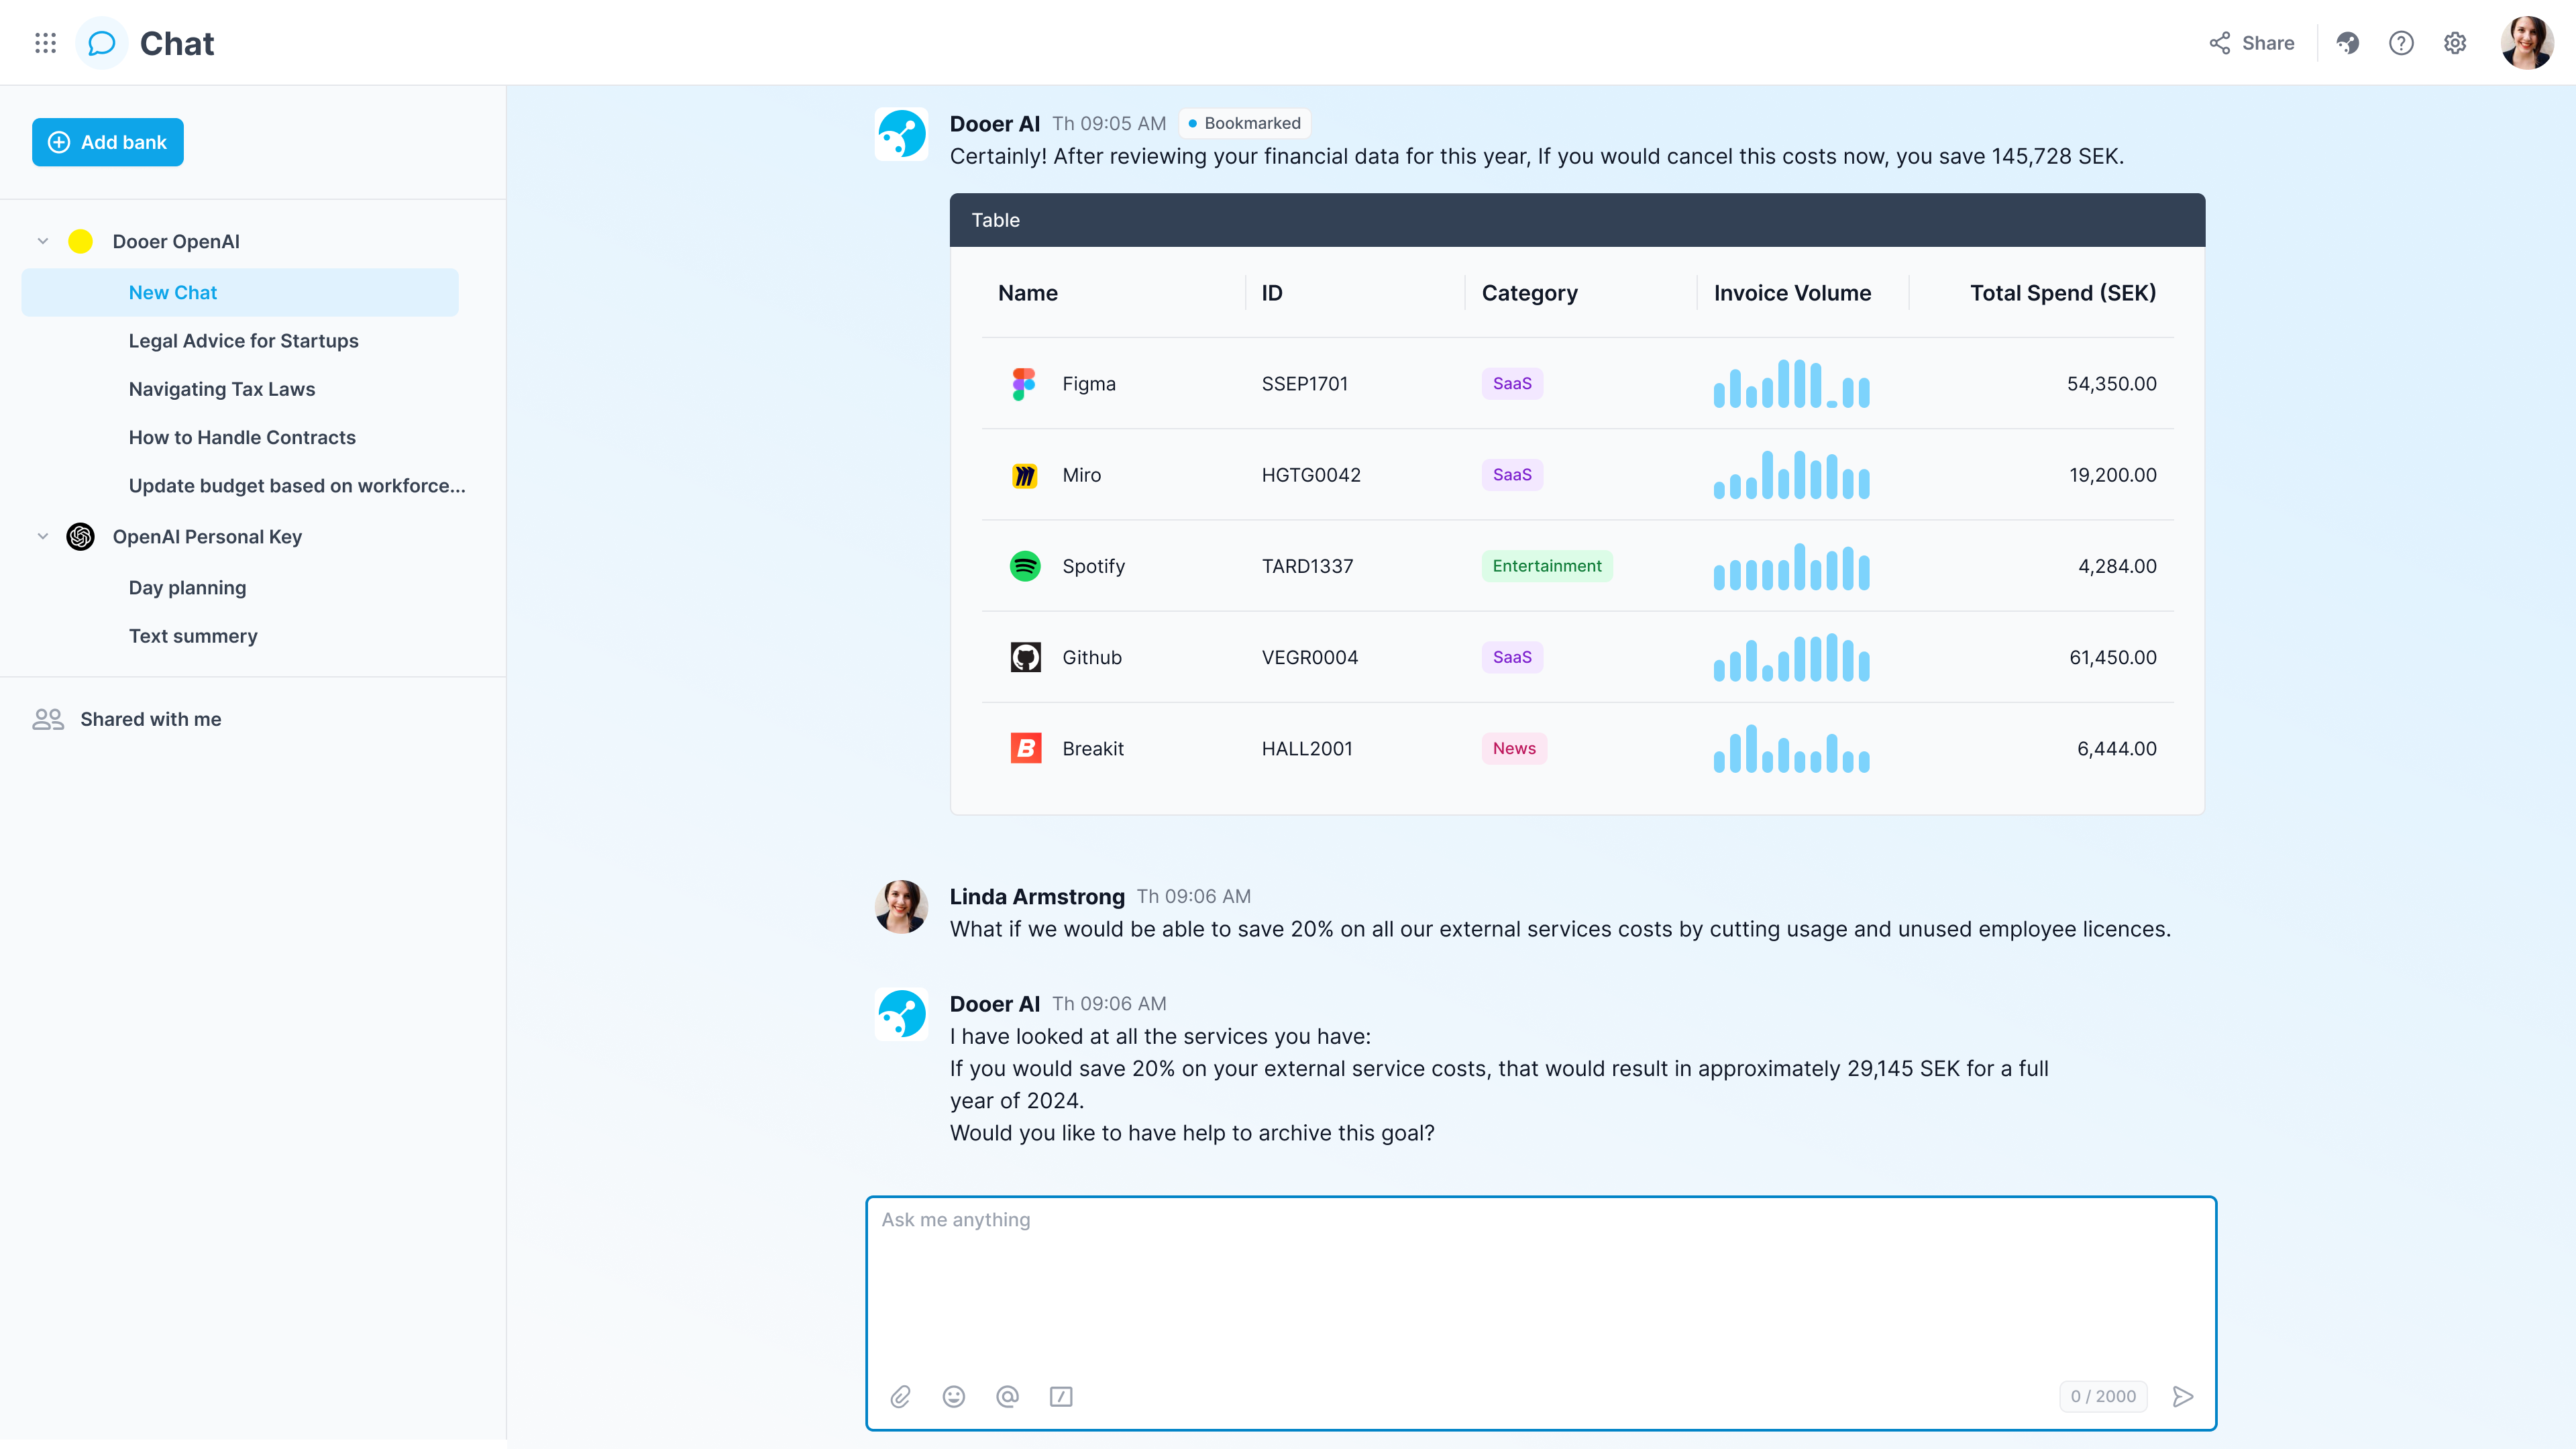
Task: Collapse the Dooer OpenAI group
Action: [43, 241]
